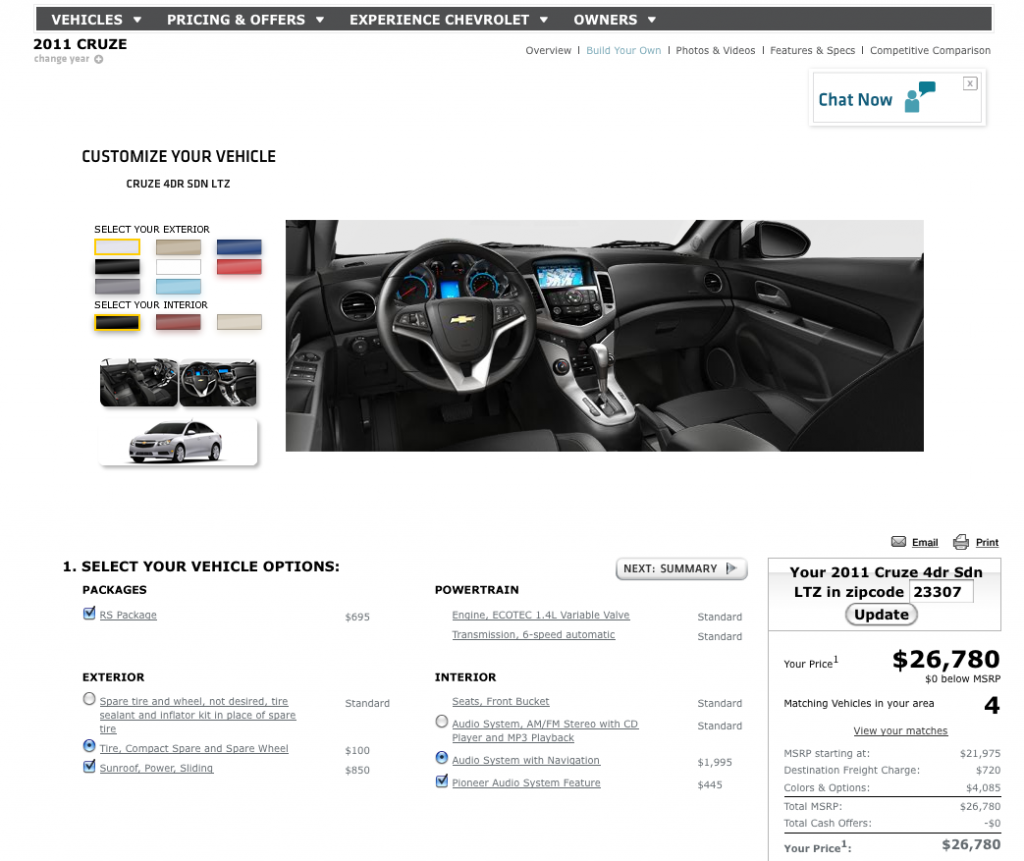Image resolution: width=1024 pixels, height=861 pixels.
Task: Open Competitive Comparison tab
Action: point(930,50)
